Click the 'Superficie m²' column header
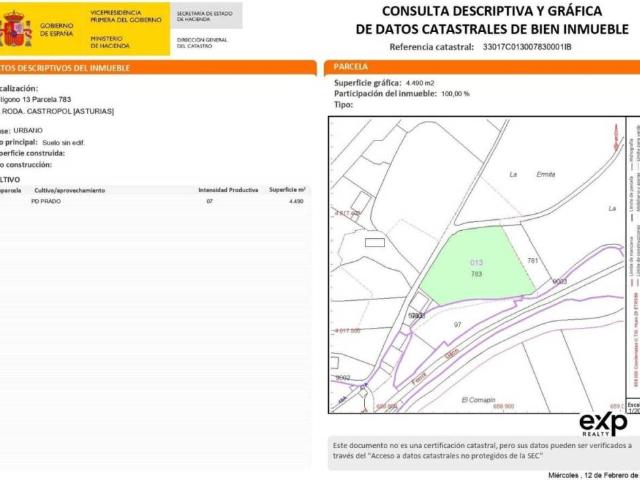Screen dimensions: 640x480 287,189
